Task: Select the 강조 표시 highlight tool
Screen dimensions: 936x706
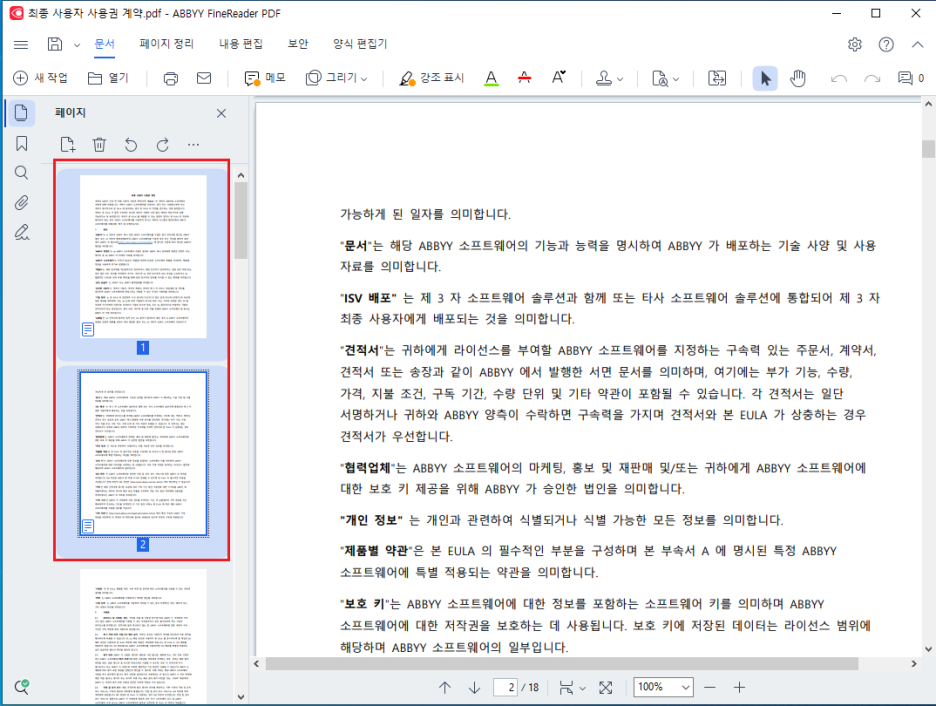Action: tap(432, 78)
